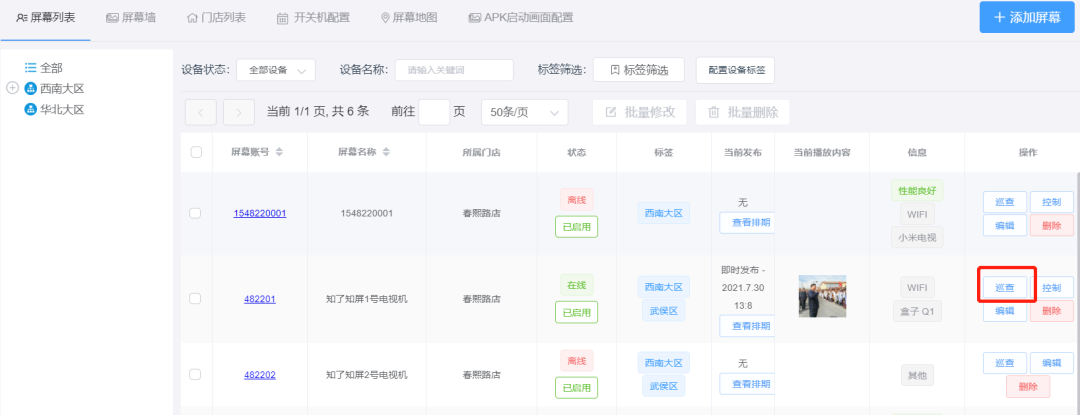Click the 其他 info tag
This screenshot has height=415, width=1080.
point(917,375)
